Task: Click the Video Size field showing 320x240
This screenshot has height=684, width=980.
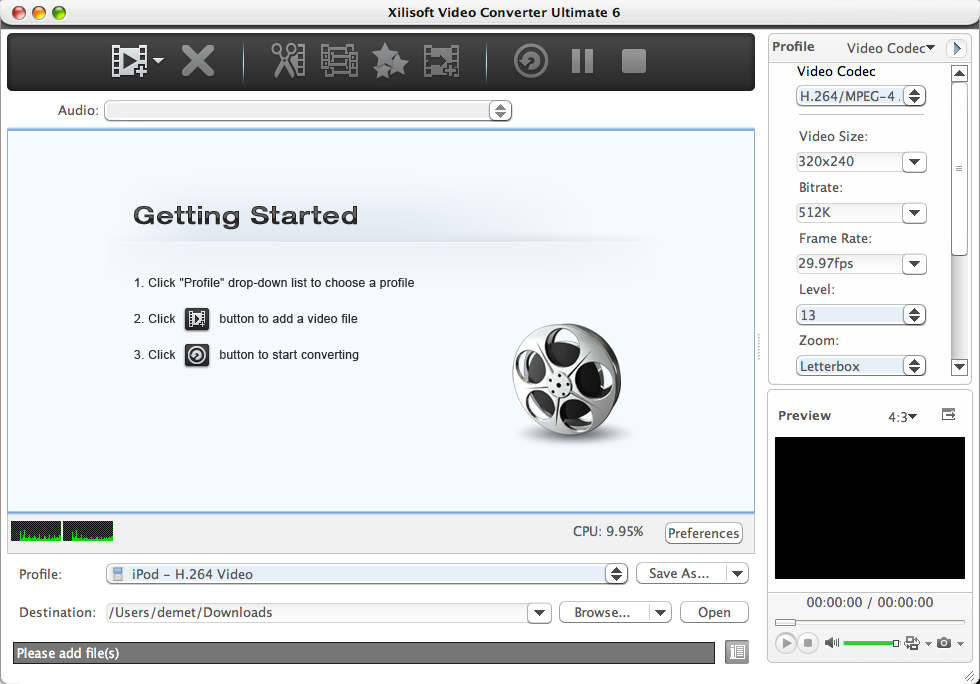Action: tap(849, 162)
